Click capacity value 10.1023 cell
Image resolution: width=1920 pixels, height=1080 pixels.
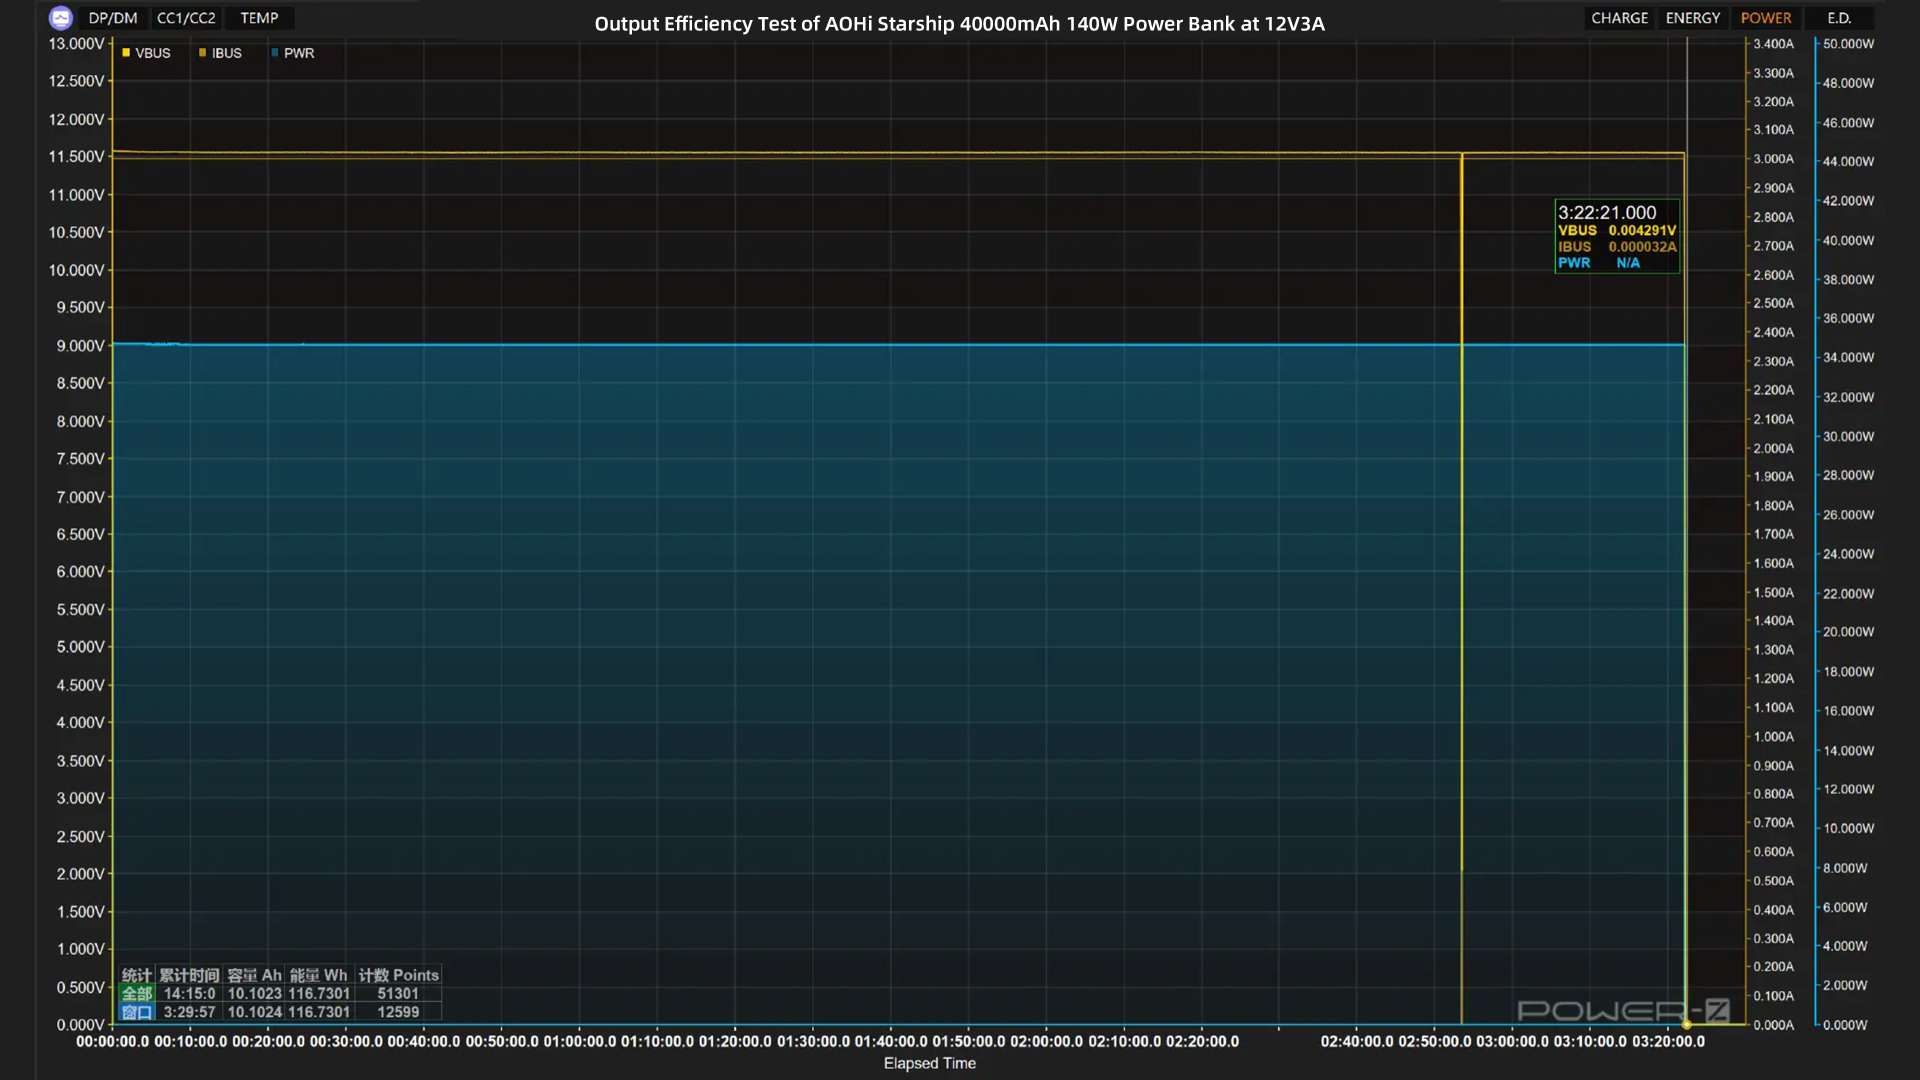click(x=255, y=994)
